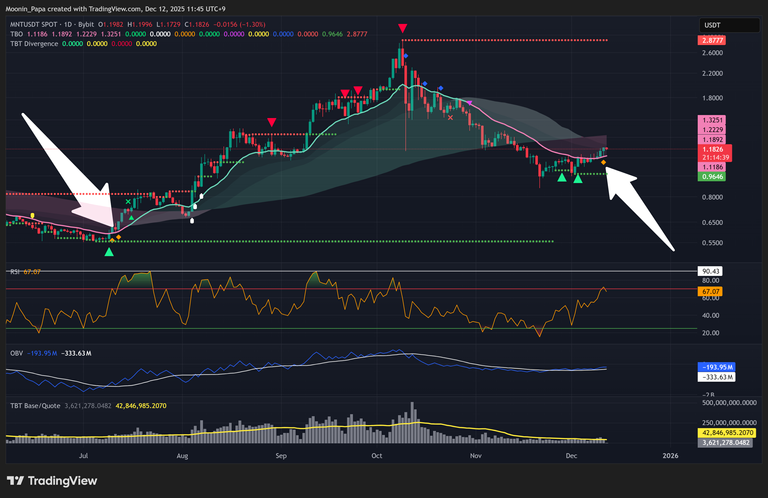Click the TradingView logo in bottom-left corner
This screenshot has height=498, width=768.
click(x=54, y=479)
